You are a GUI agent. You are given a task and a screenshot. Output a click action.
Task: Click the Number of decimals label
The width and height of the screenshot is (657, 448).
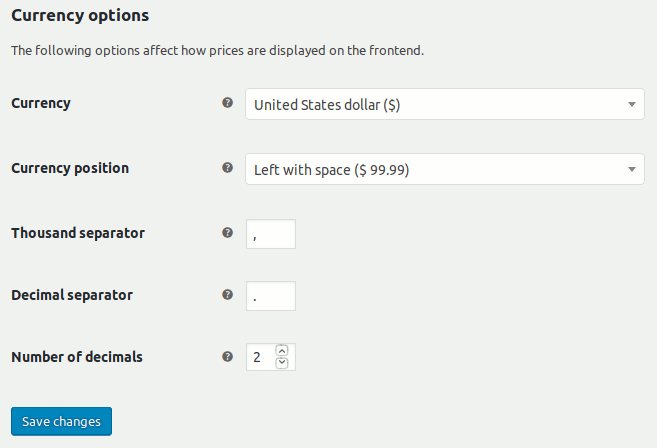point(77,357)
